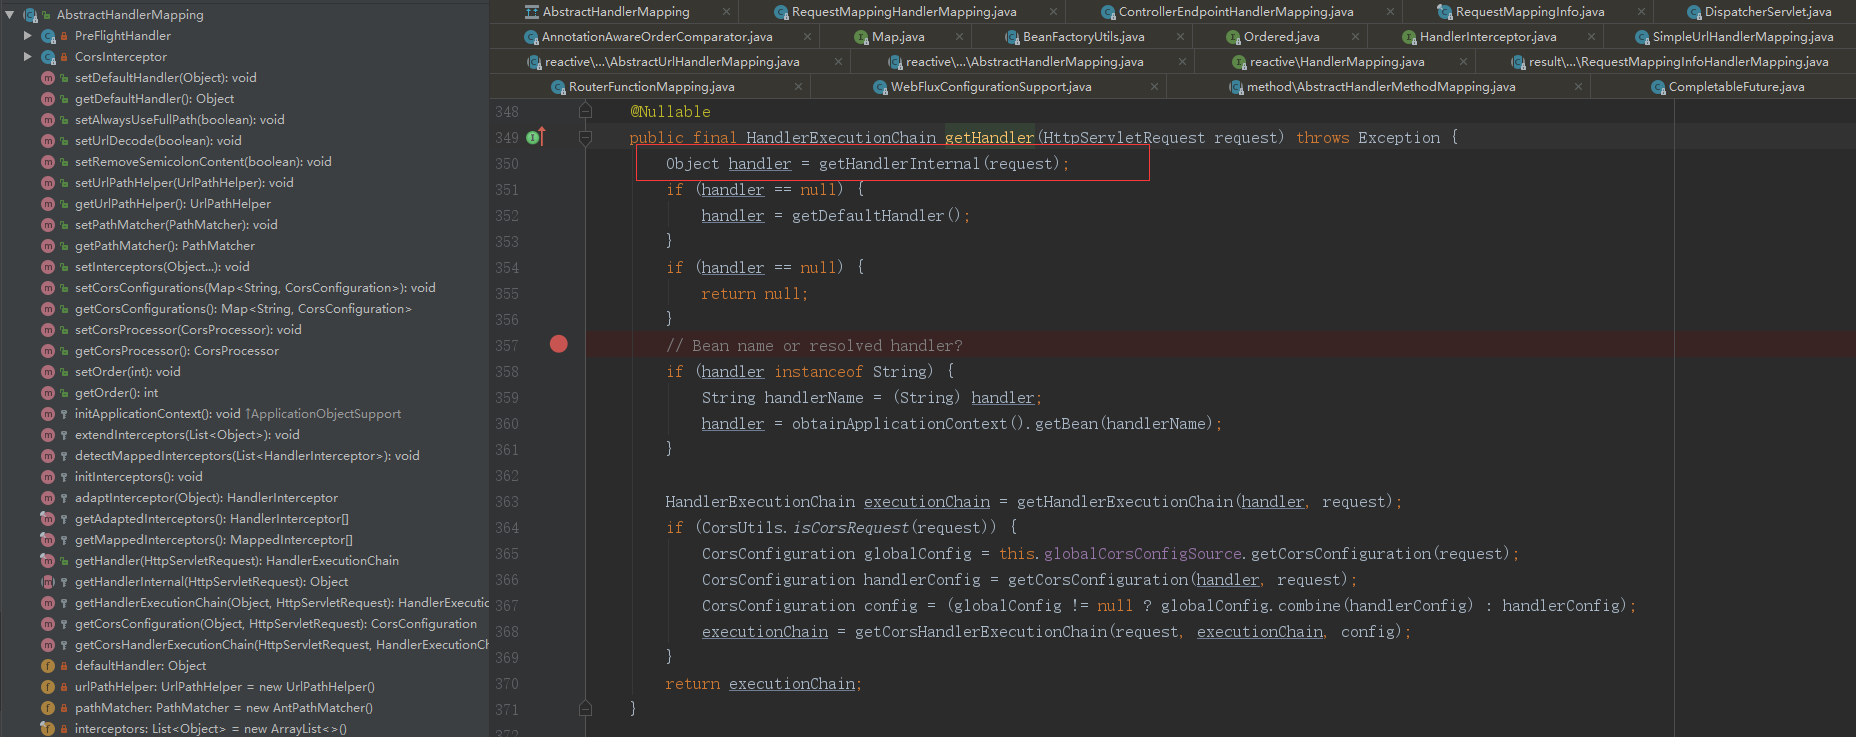The width and height of the screenshot is (1856, 737).
Task: Close the RouterFunctionMapping.java tab
Action: [798, 87]
